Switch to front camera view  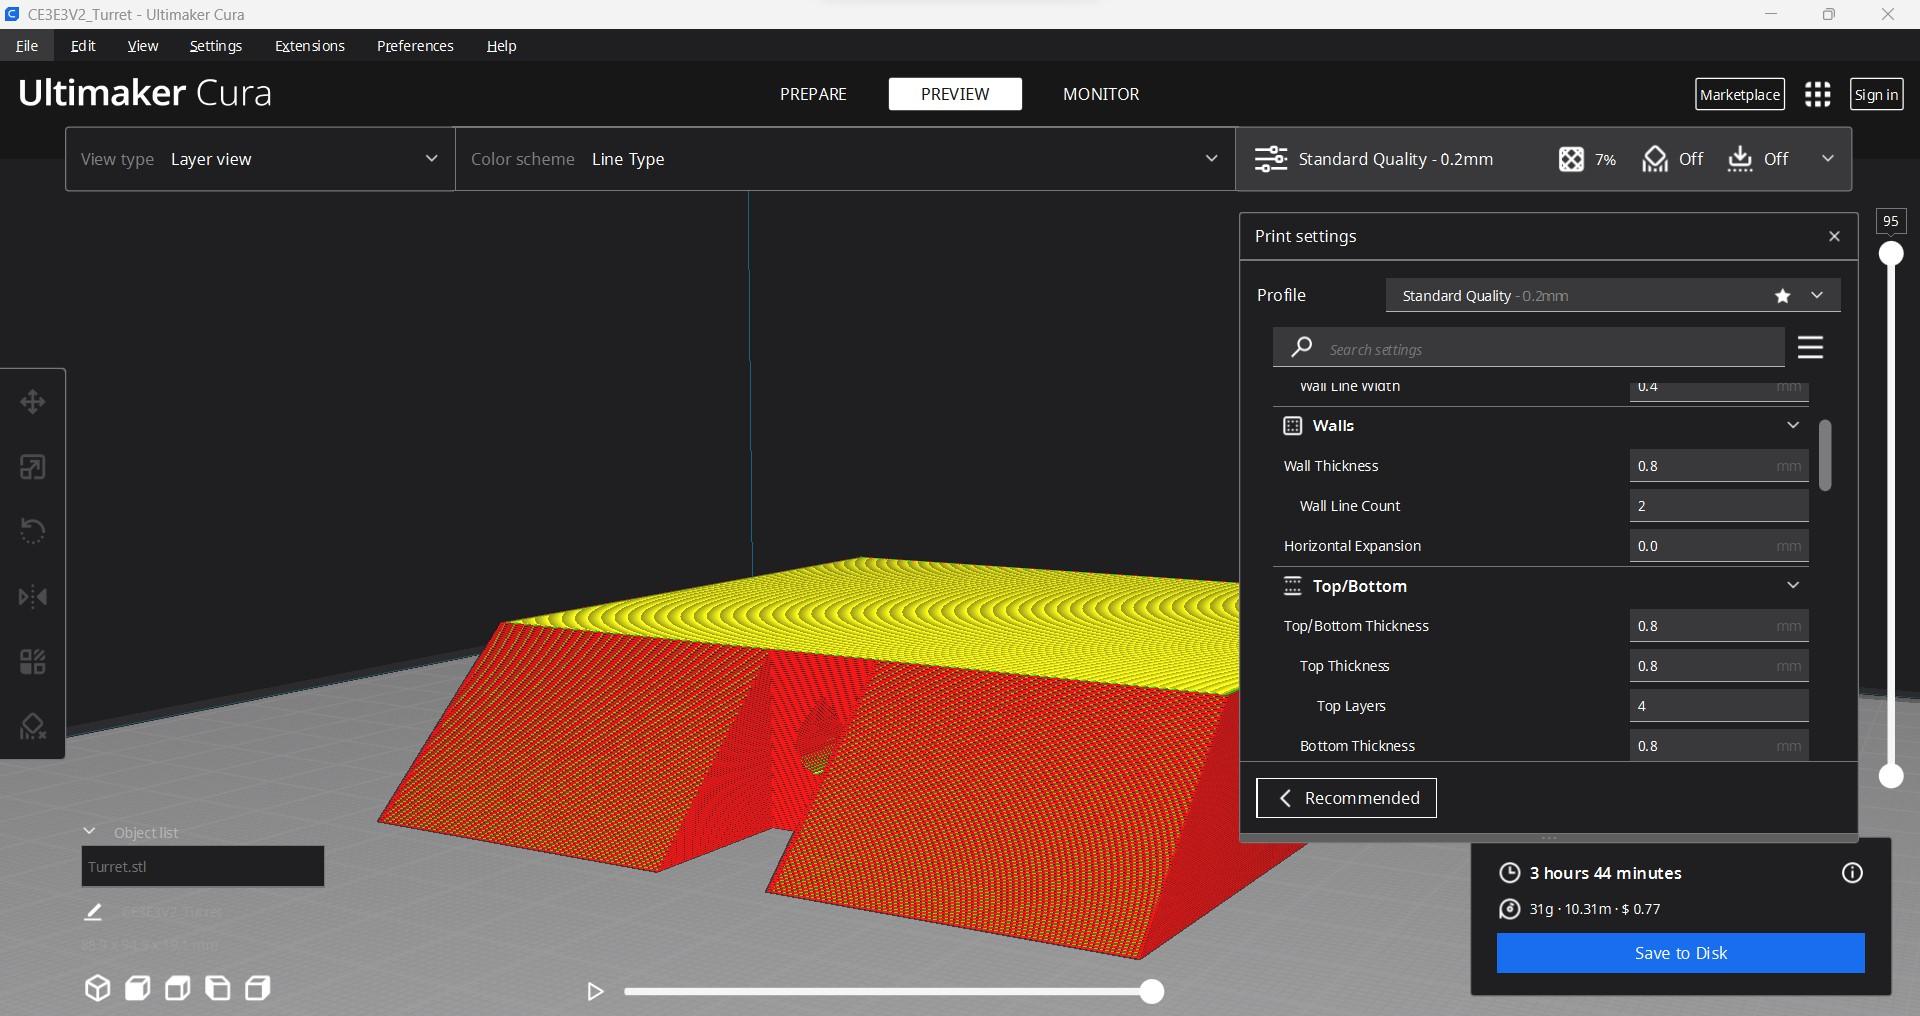coord(137,989)
